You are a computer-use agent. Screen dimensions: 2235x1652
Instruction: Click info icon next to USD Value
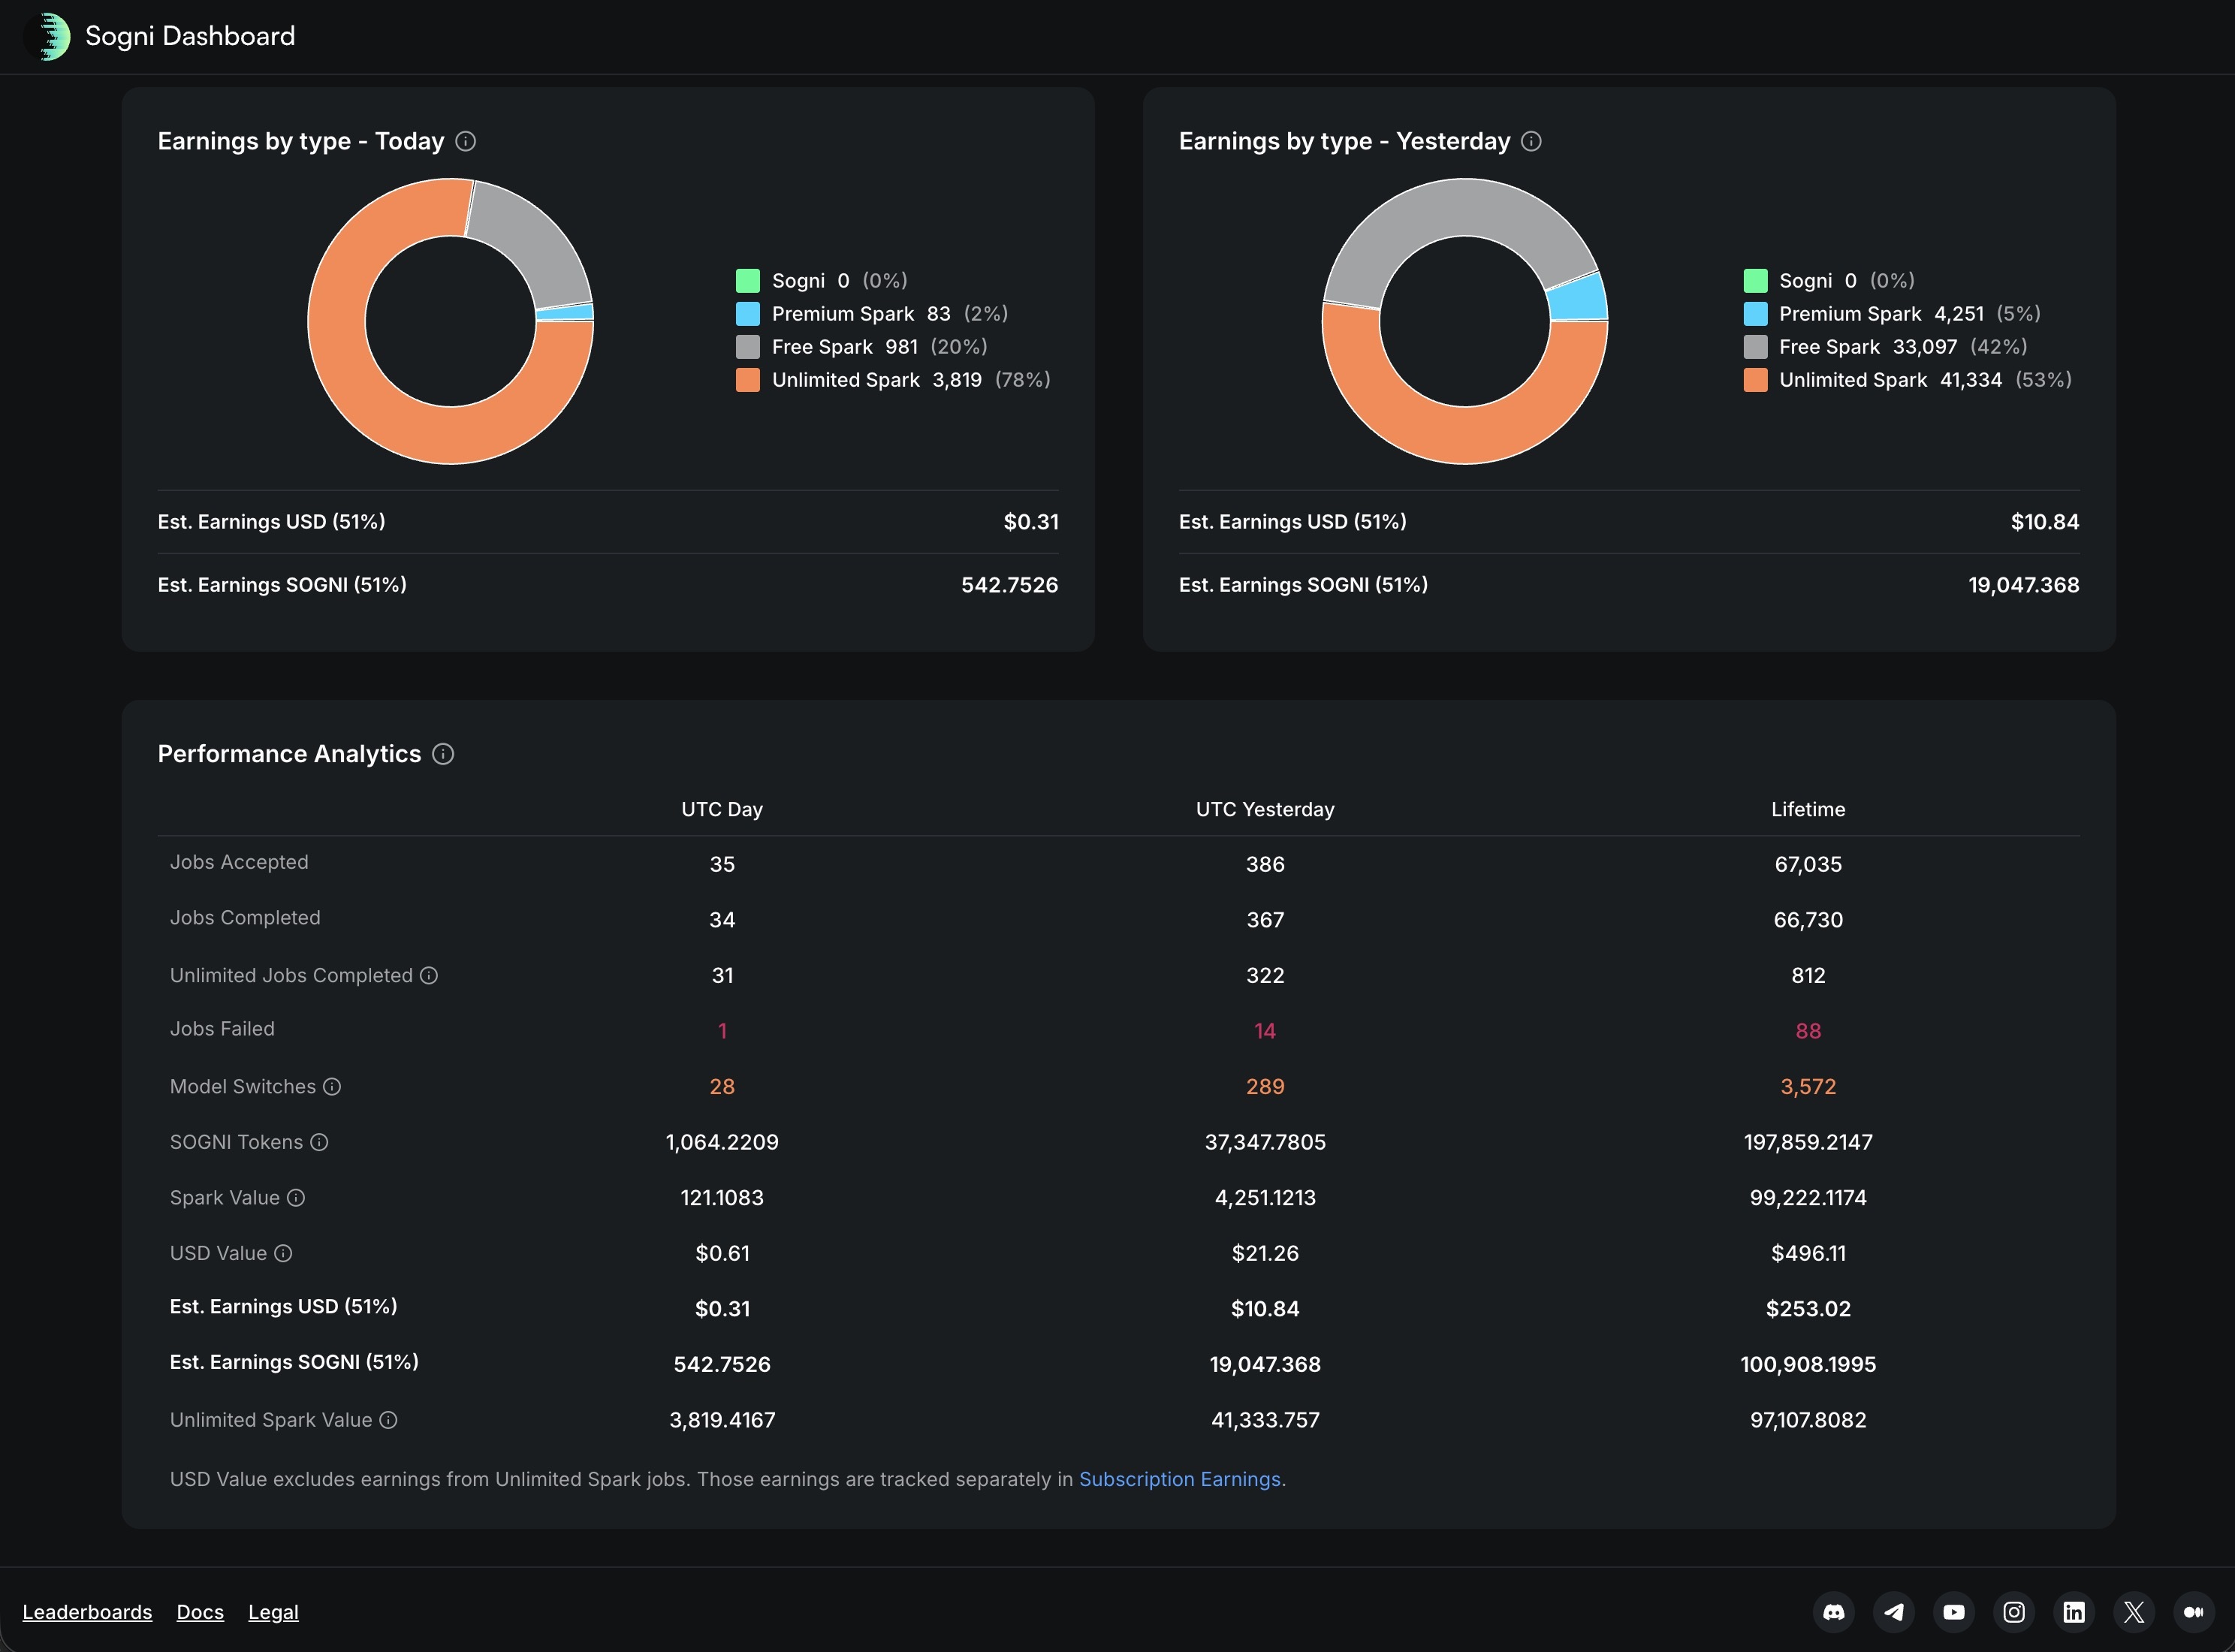coord(283,1253)
